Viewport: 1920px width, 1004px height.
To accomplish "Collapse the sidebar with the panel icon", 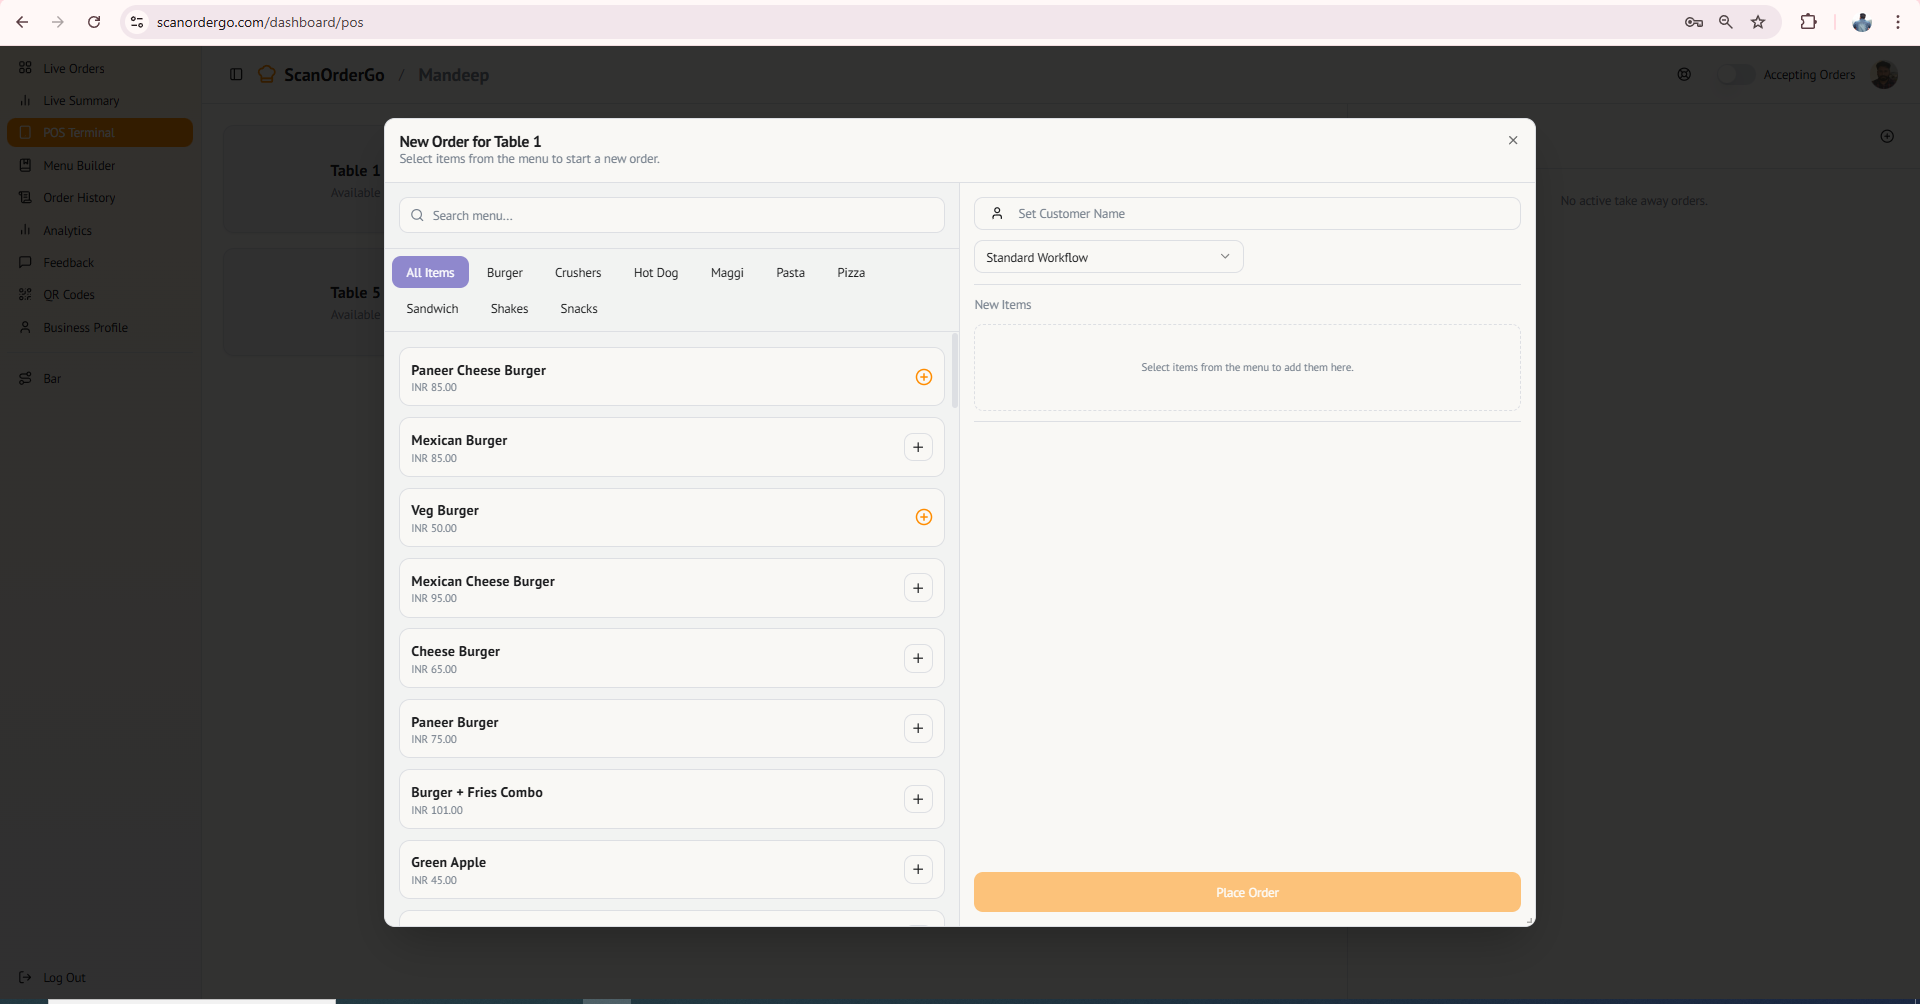I will 236,74.
